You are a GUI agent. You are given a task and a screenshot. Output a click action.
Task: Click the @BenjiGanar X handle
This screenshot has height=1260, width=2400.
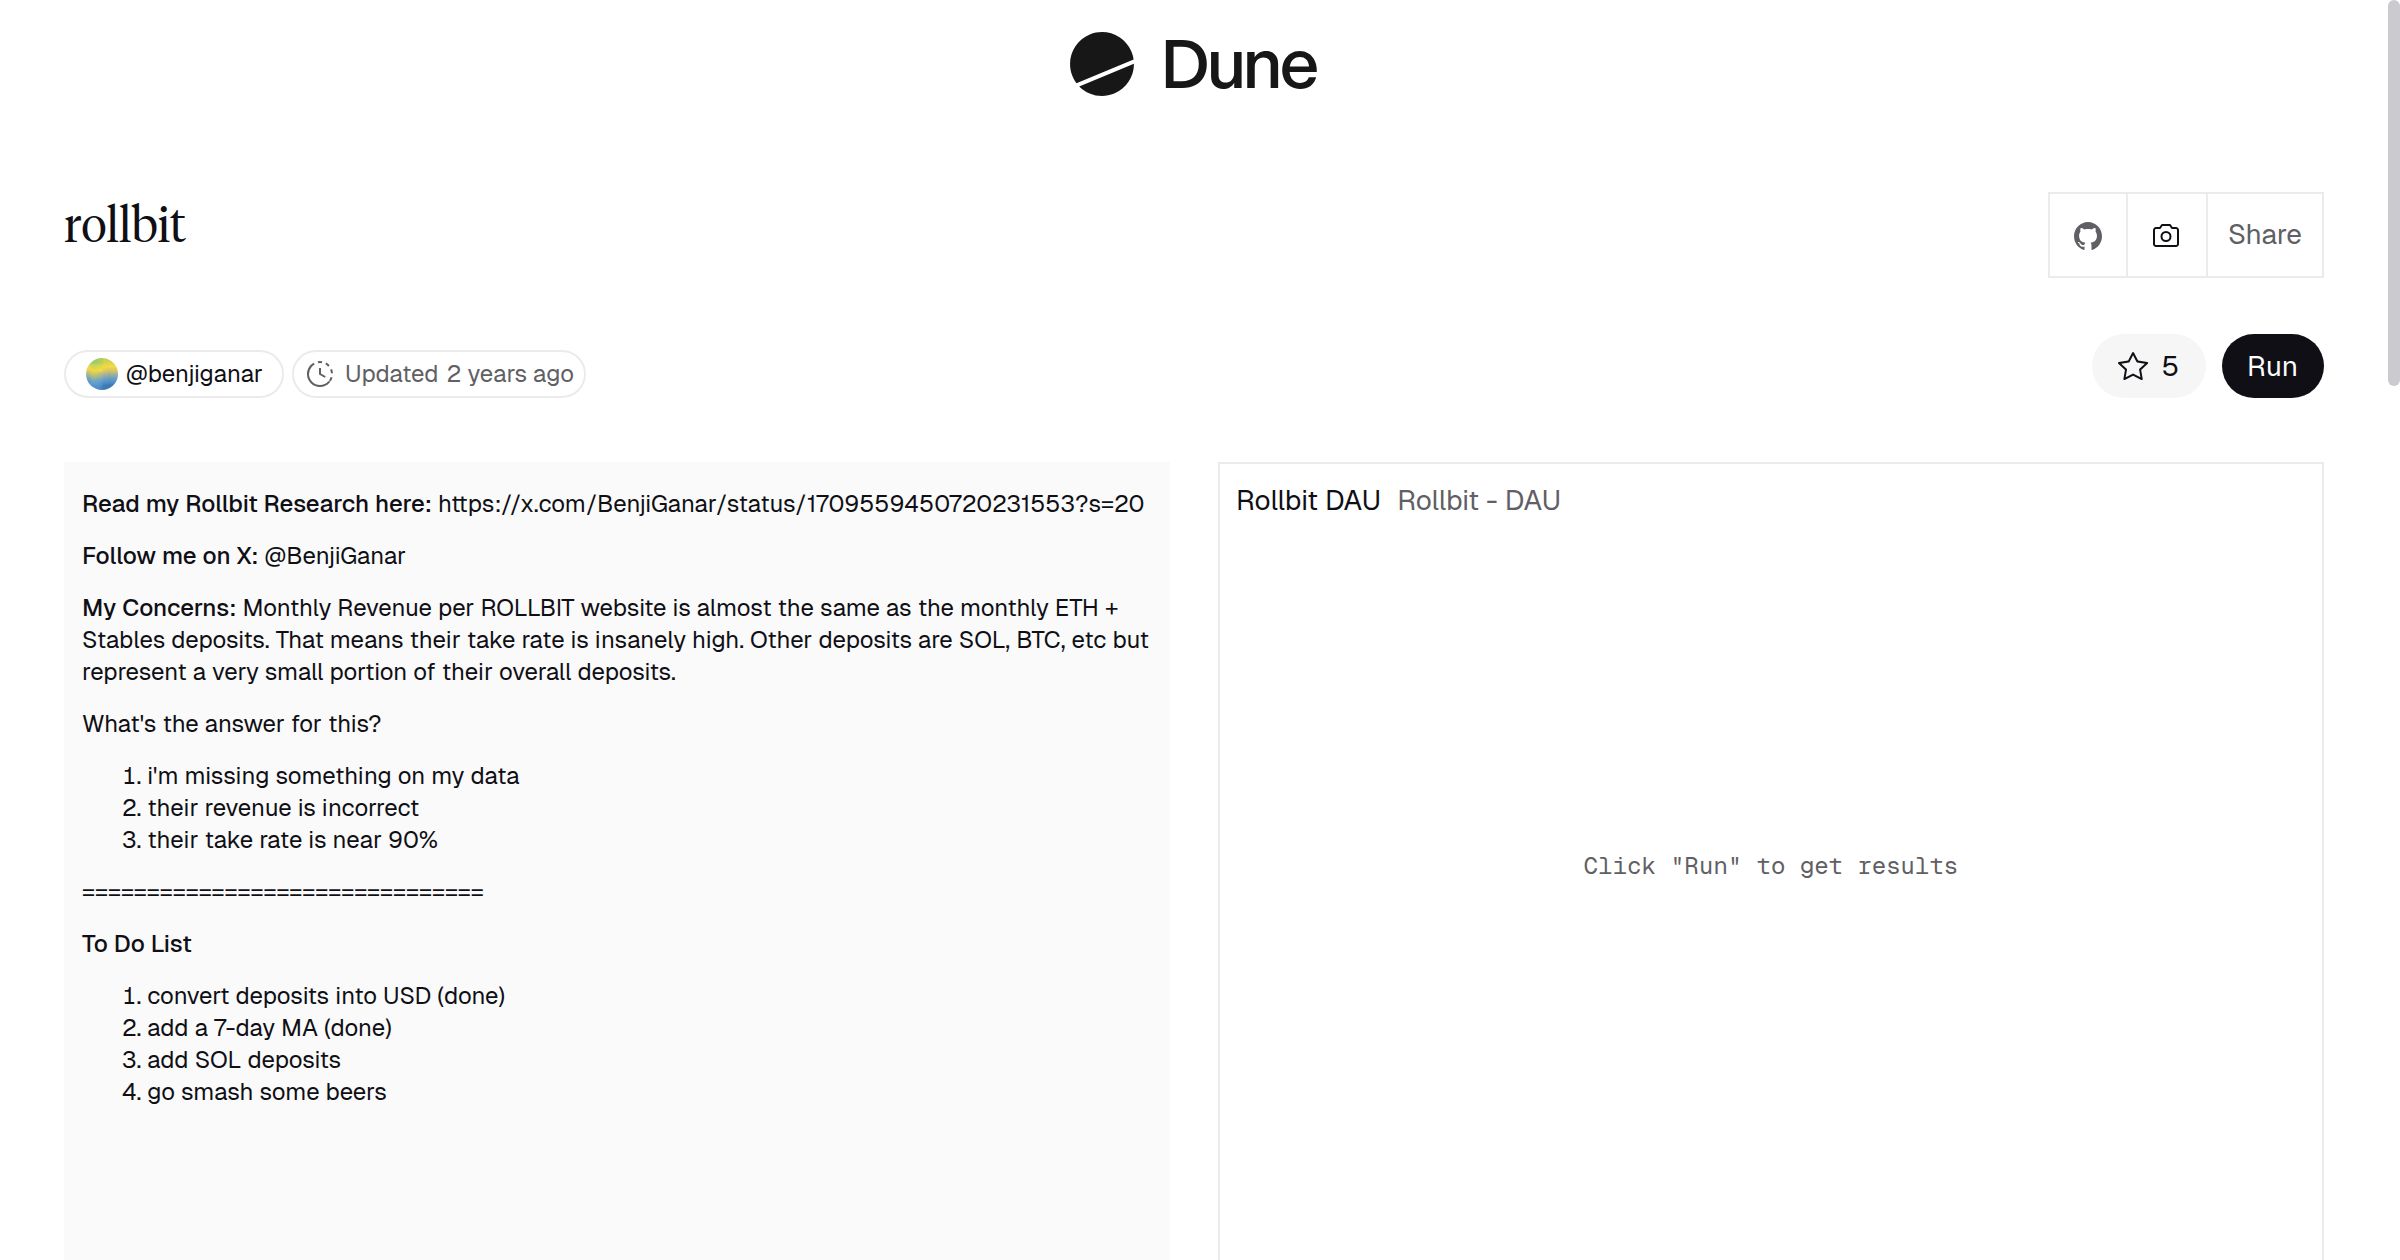(x=334, y=556)
